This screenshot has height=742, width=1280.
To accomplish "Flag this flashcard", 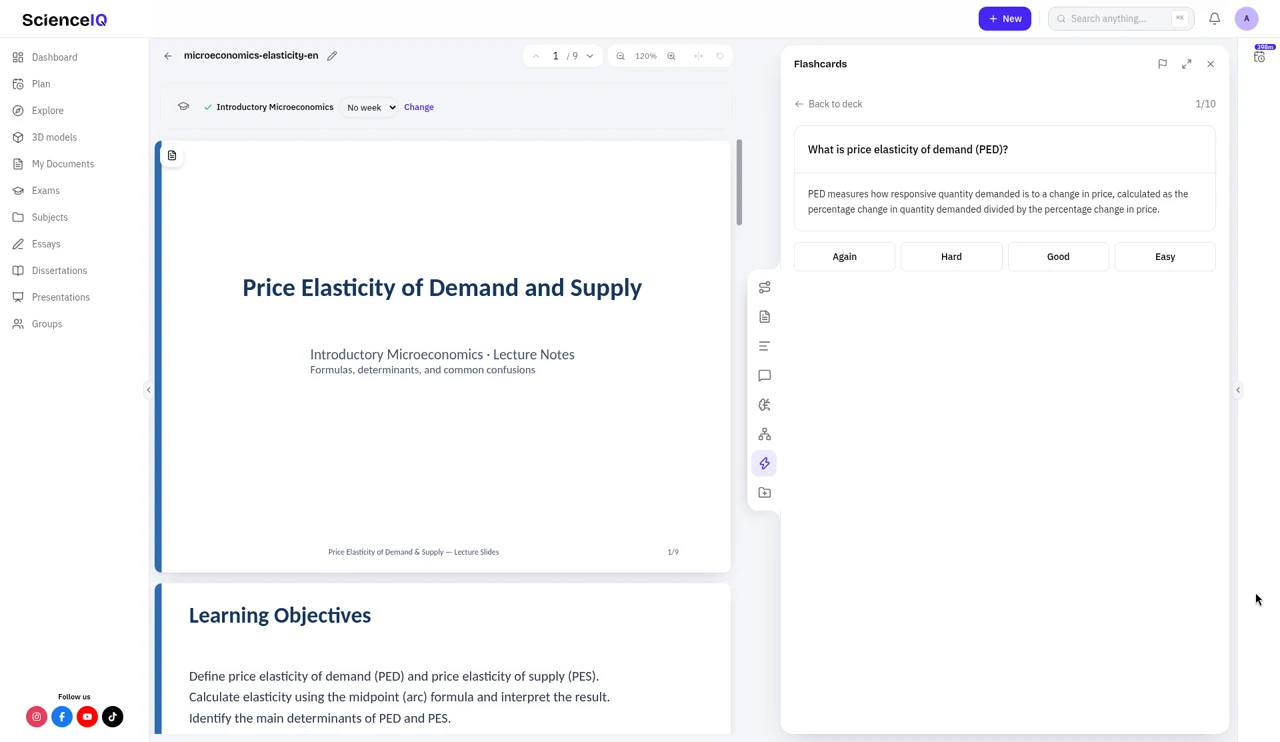I will pos(1162,64).
